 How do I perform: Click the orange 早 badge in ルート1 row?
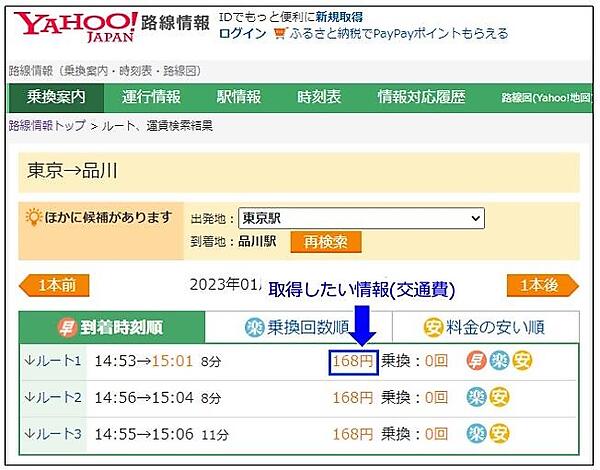tap(476, 361)
